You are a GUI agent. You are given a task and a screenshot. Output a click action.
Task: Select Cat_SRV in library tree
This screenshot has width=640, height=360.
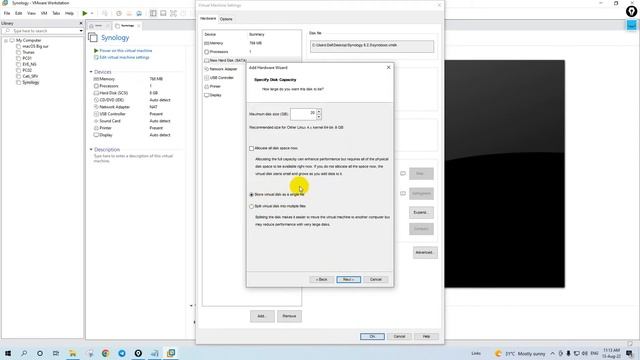pos(30,76)
